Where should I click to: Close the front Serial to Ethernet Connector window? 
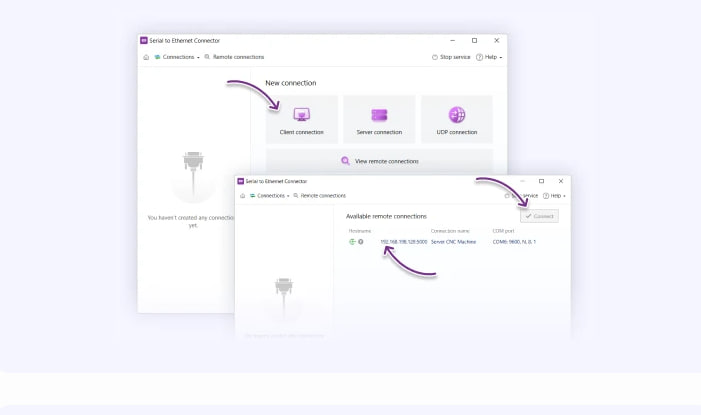pos(561,181)
